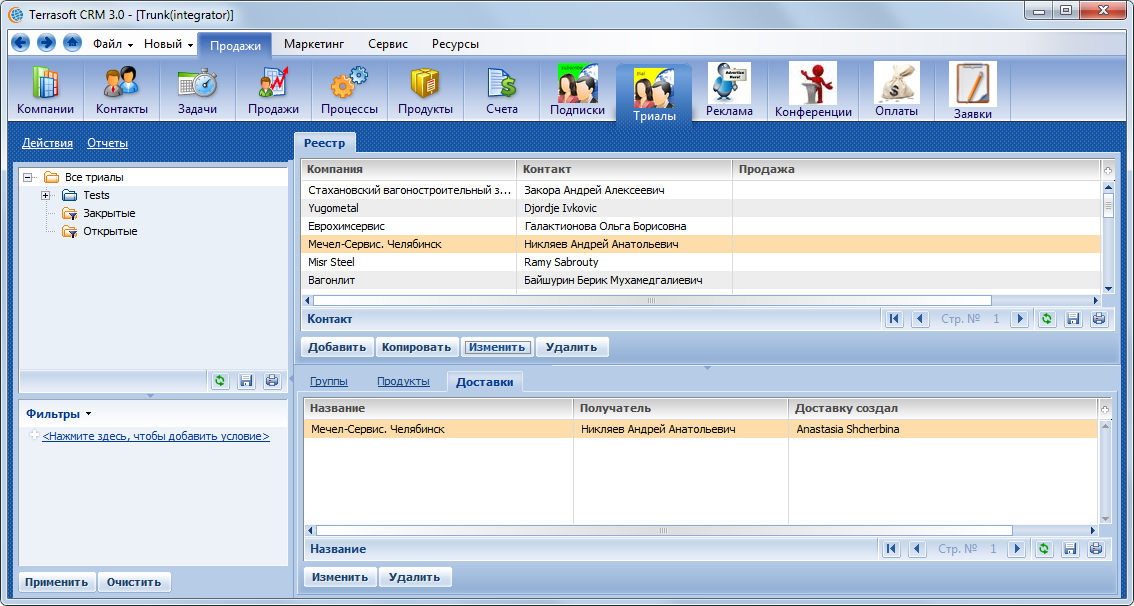The image size is (1134, 606).
Task: Save the Реестр grid settings
Action: pos(1073,319)
